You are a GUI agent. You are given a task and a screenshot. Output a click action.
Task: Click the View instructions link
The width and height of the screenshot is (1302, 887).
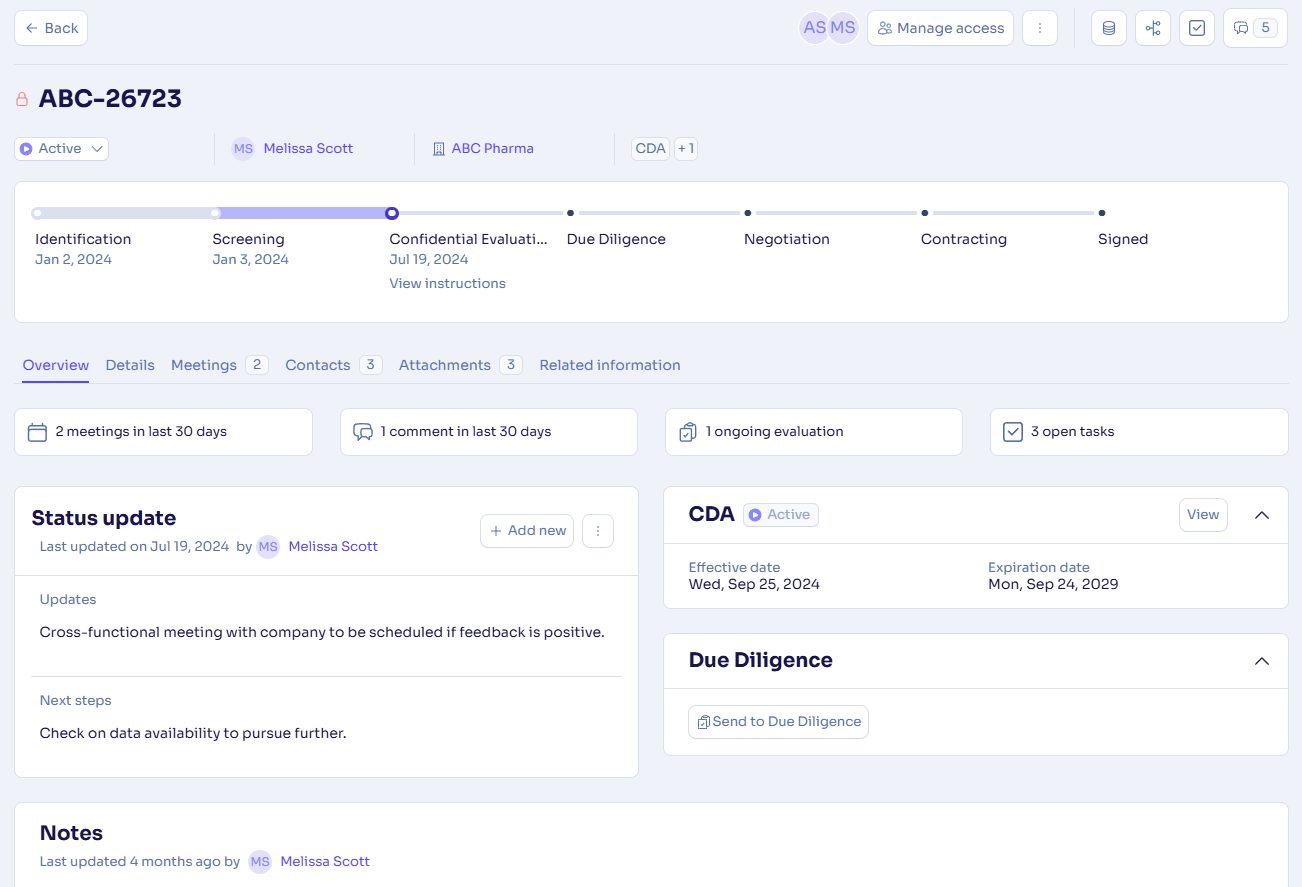(x=447, y=284)
